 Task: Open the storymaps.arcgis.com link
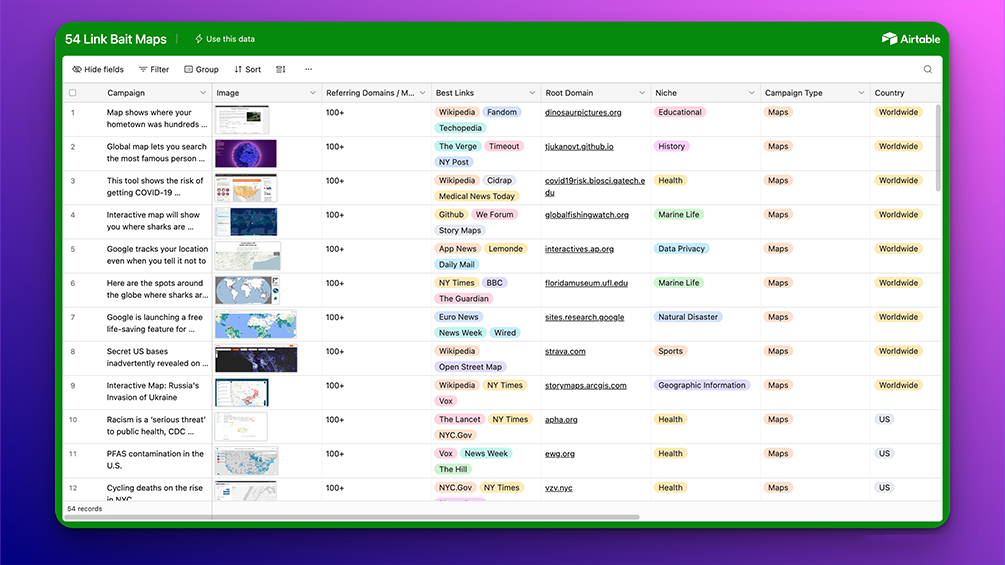[x=586, y=386]
